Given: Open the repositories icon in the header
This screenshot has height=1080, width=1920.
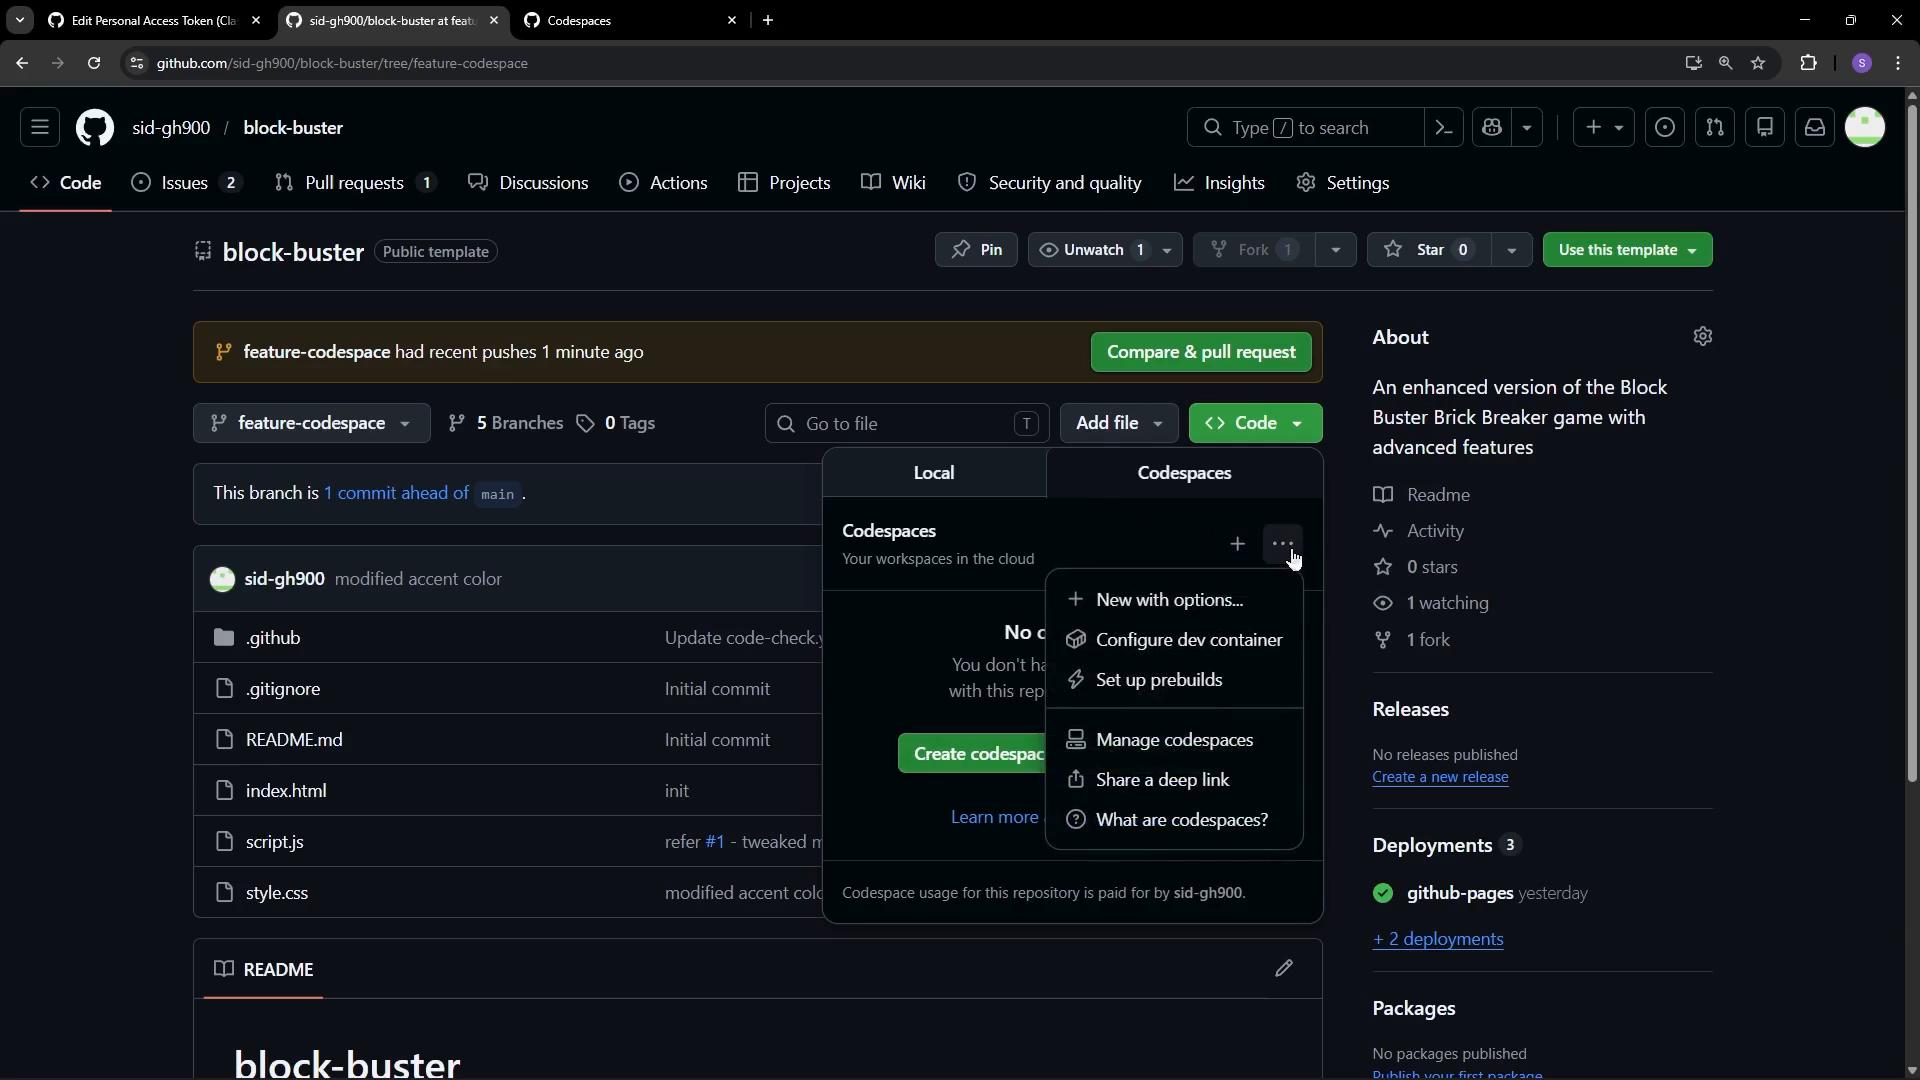Looking at the screenshot, I should point(1765,127).
